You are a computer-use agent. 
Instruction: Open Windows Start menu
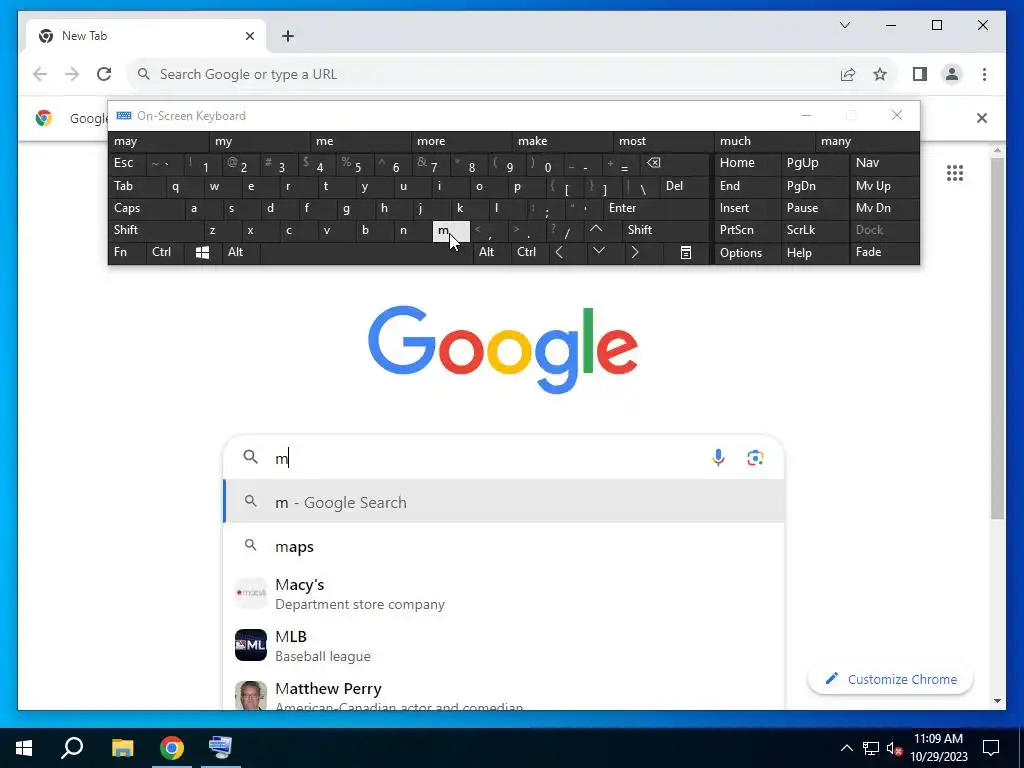[x=24, y=748]
